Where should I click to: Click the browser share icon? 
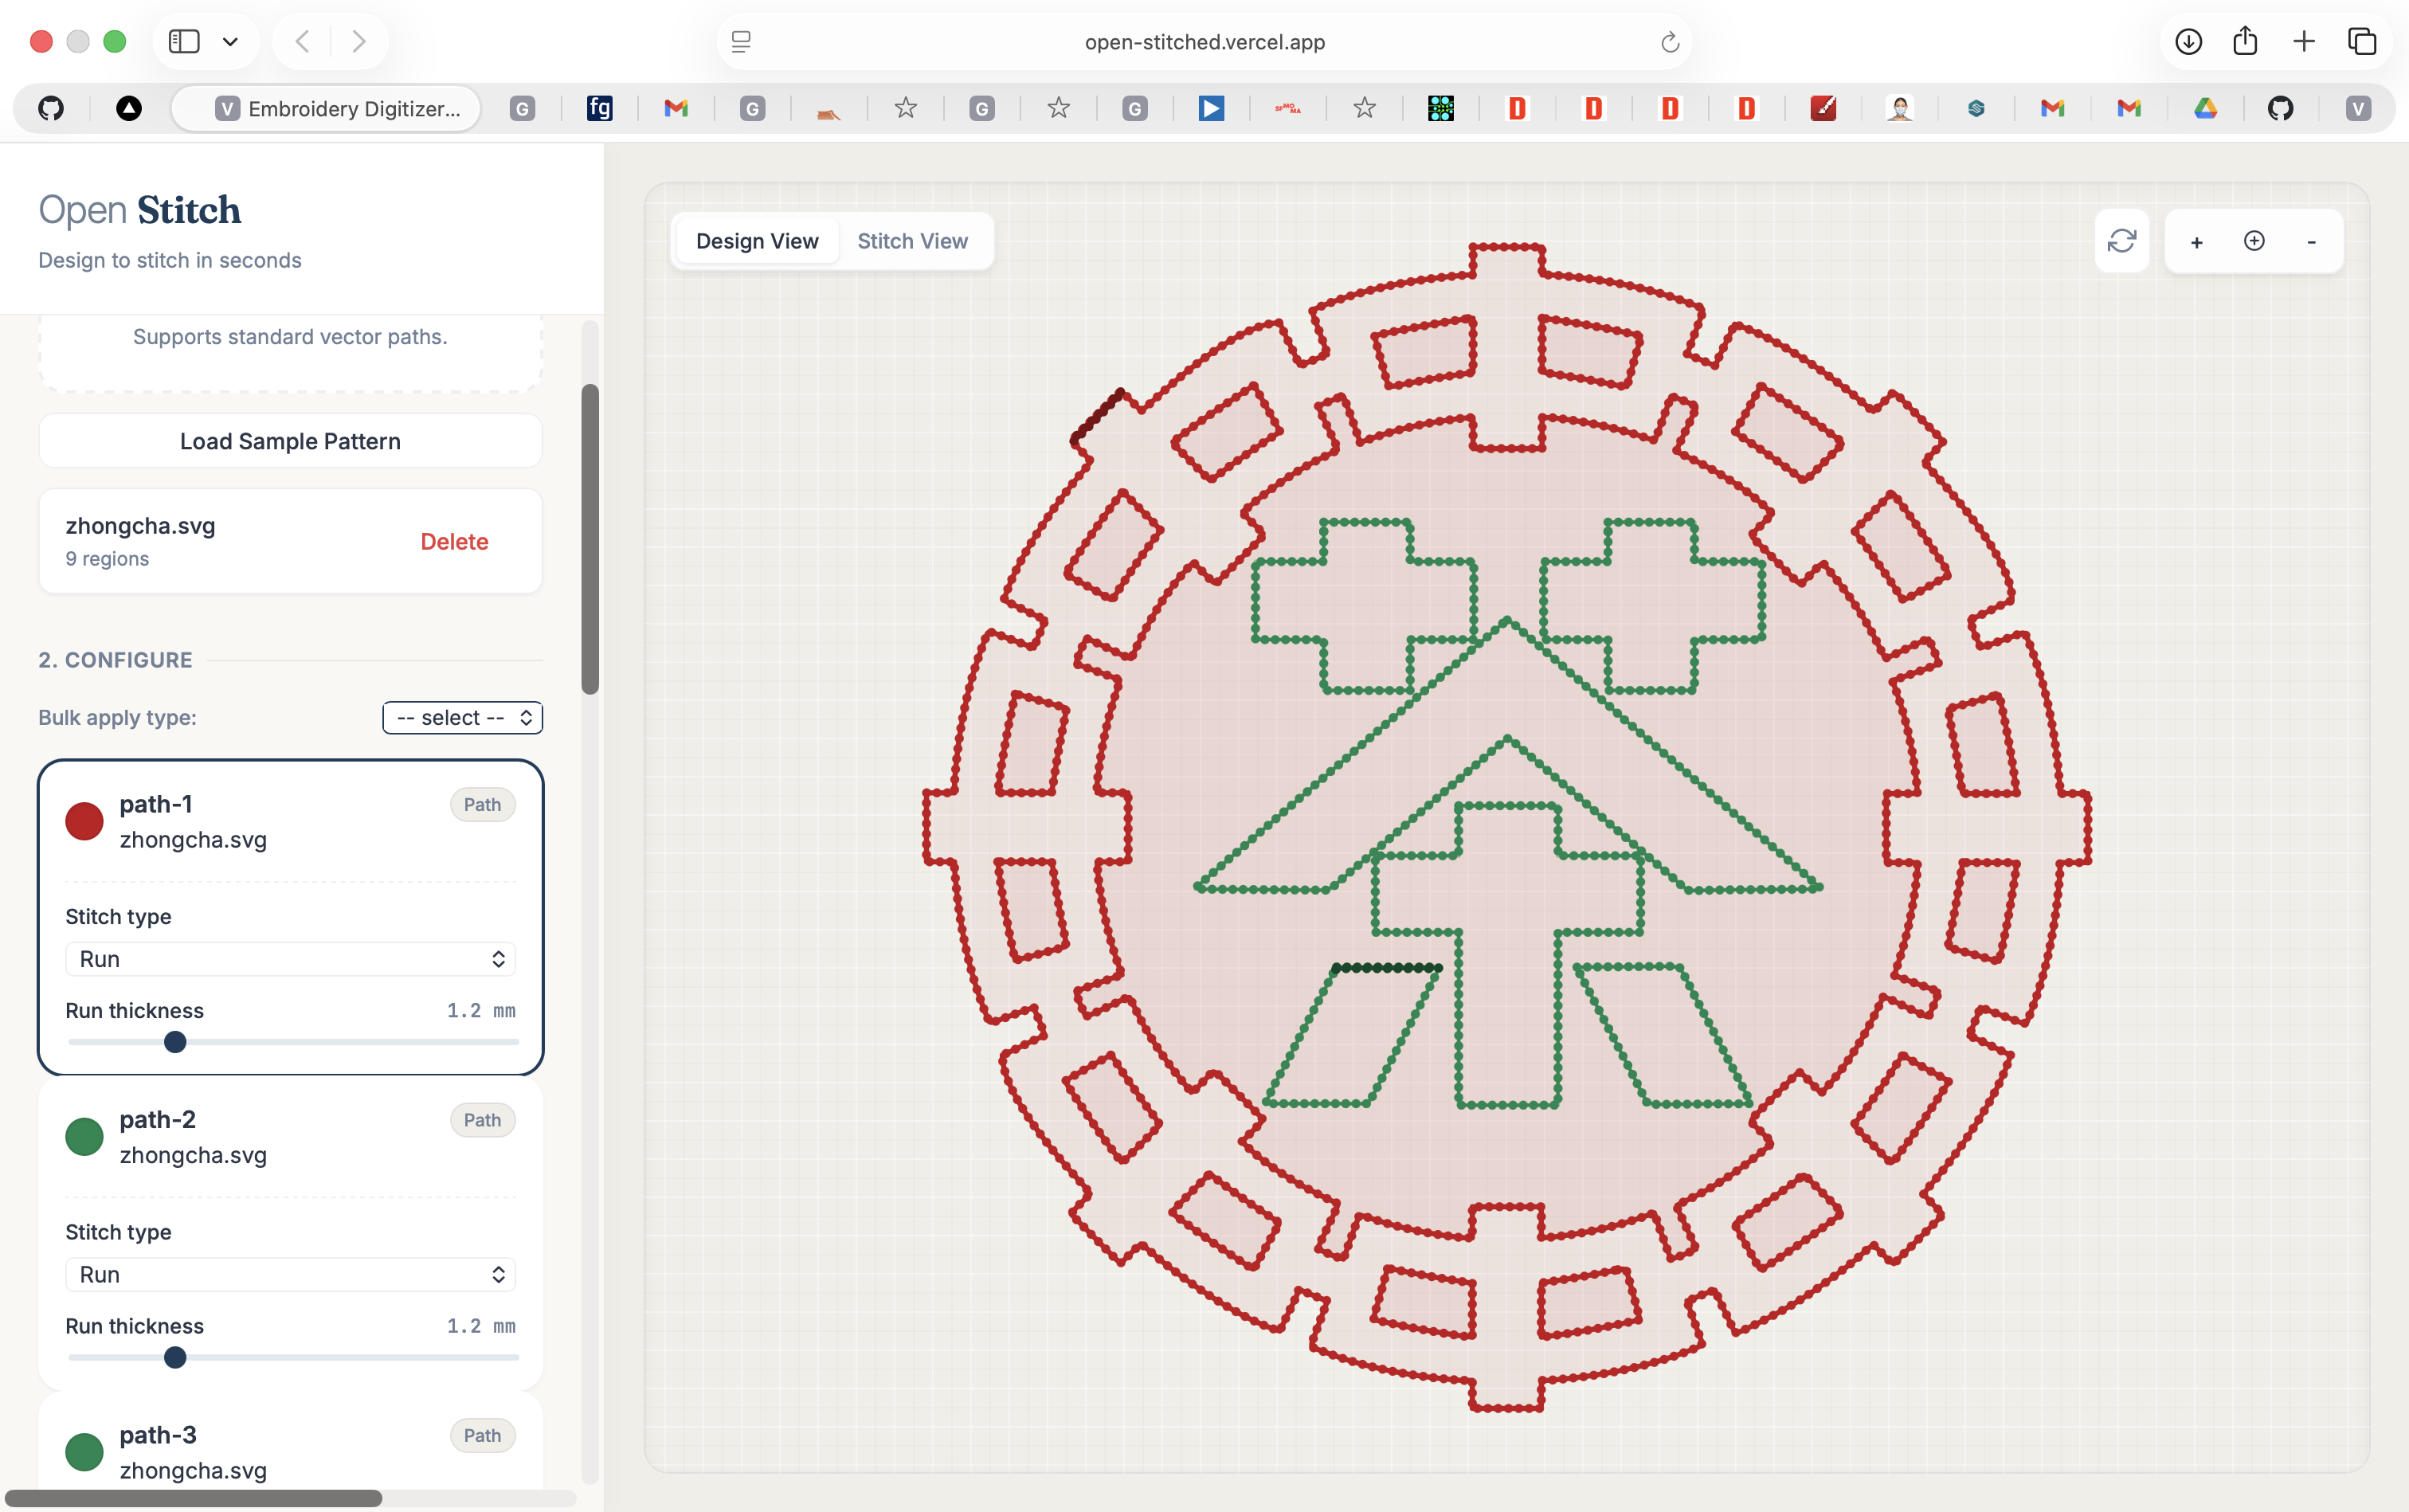click(2245, 41)
